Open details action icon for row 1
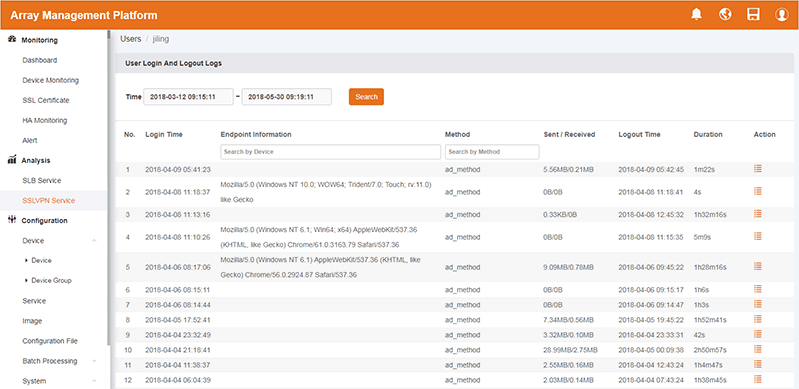 [x=758, y=169]
